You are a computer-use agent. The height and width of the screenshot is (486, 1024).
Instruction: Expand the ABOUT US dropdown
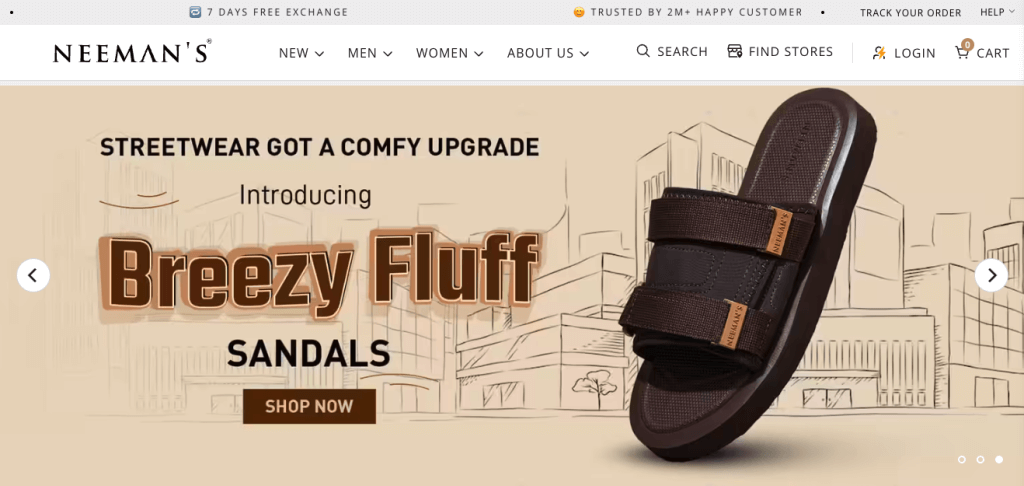pos(548,53)
